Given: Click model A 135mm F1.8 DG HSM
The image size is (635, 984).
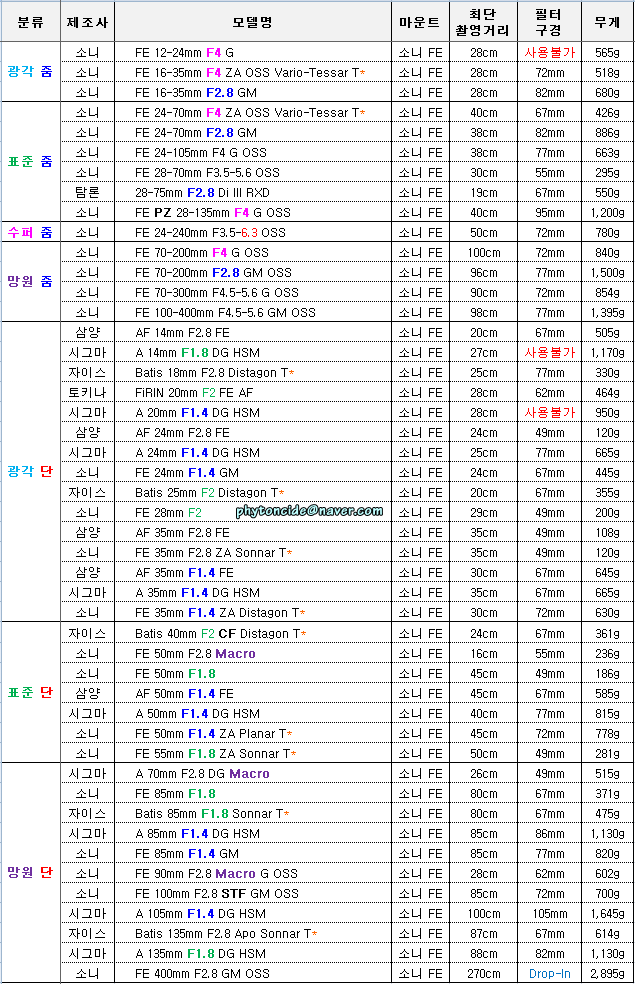Looking at the screenshot, I should [x=201, y=955].
